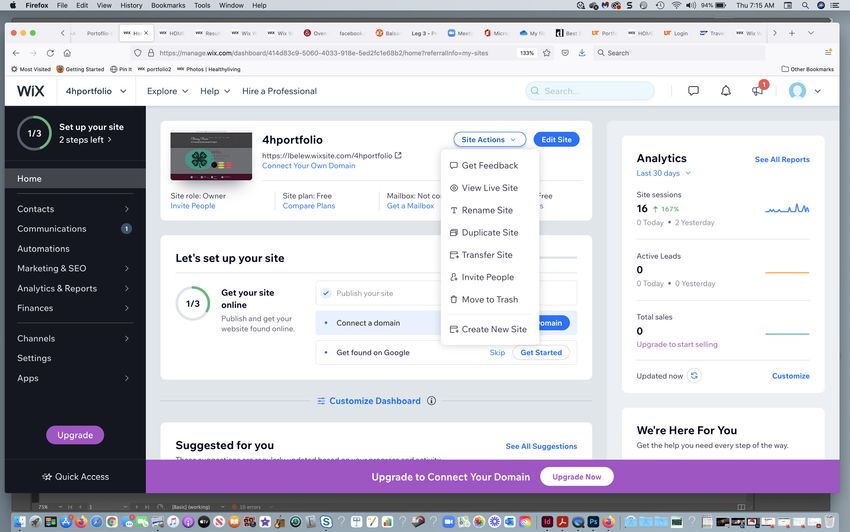Click Get Started for Google
The width and height of the screenshot is (850, 532).
[541, 352]
